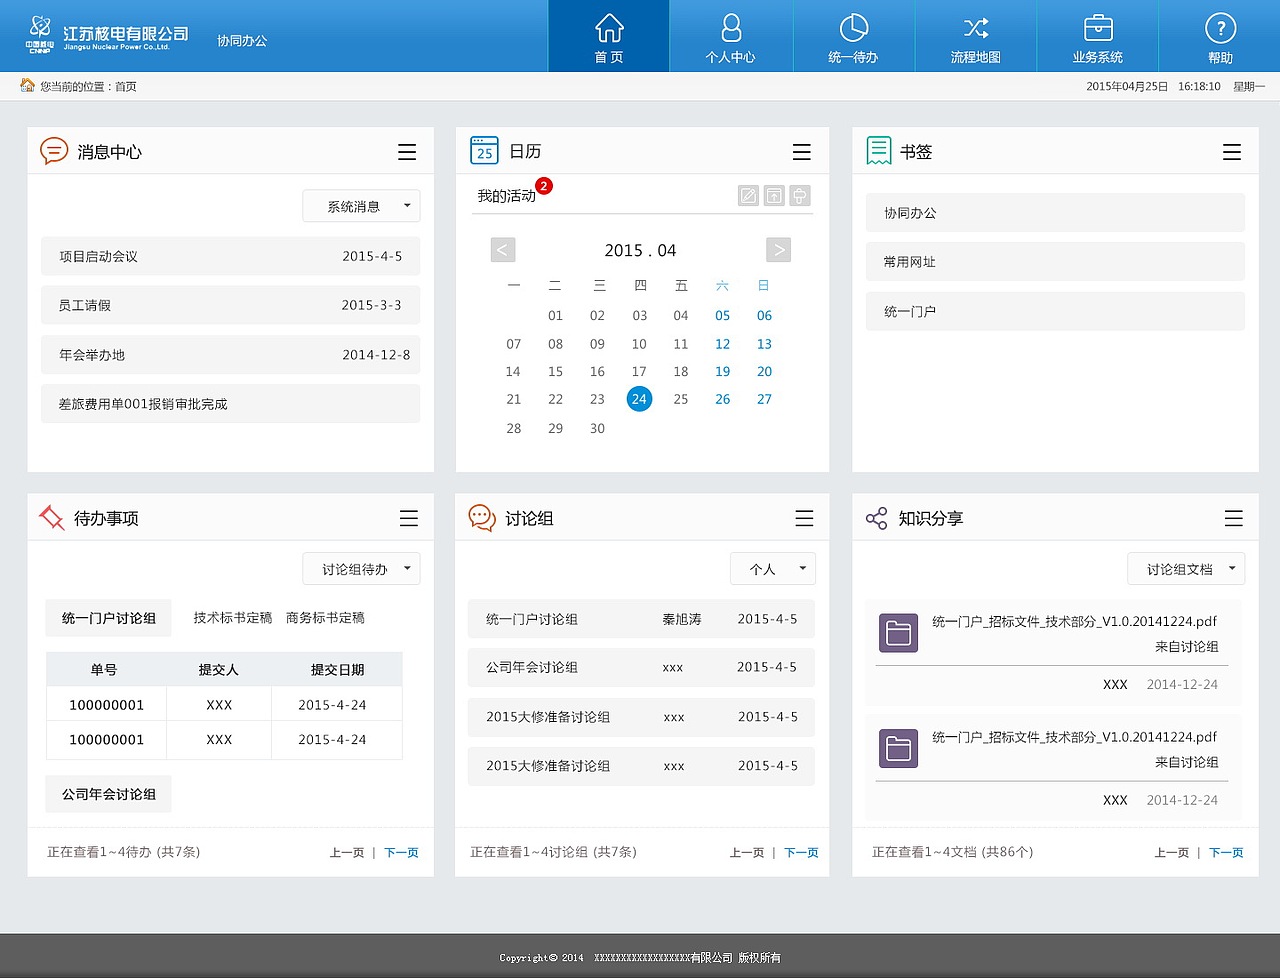Open the 帮助 tab
Viewport: 1280px width, 978px height.
(1220, 36)
